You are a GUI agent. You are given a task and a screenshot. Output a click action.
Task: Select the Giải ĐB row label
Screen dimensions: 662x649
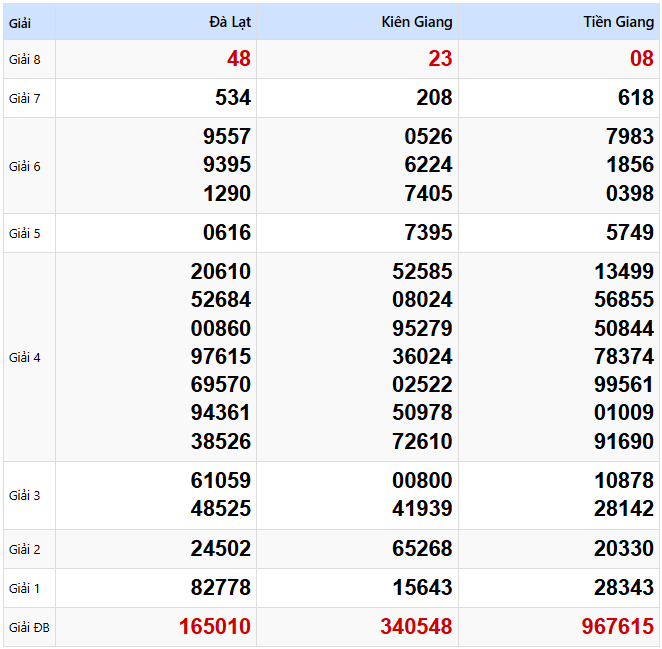[x=29, y=628]
